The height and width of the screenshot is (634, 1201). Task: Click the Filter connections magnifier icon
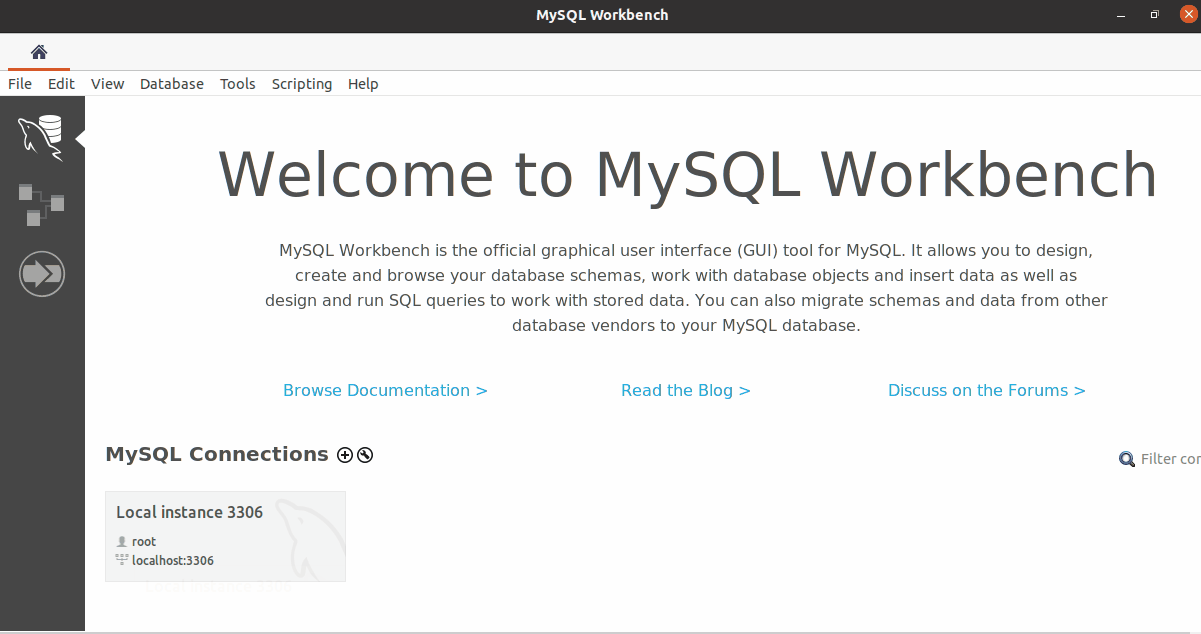1127,459
